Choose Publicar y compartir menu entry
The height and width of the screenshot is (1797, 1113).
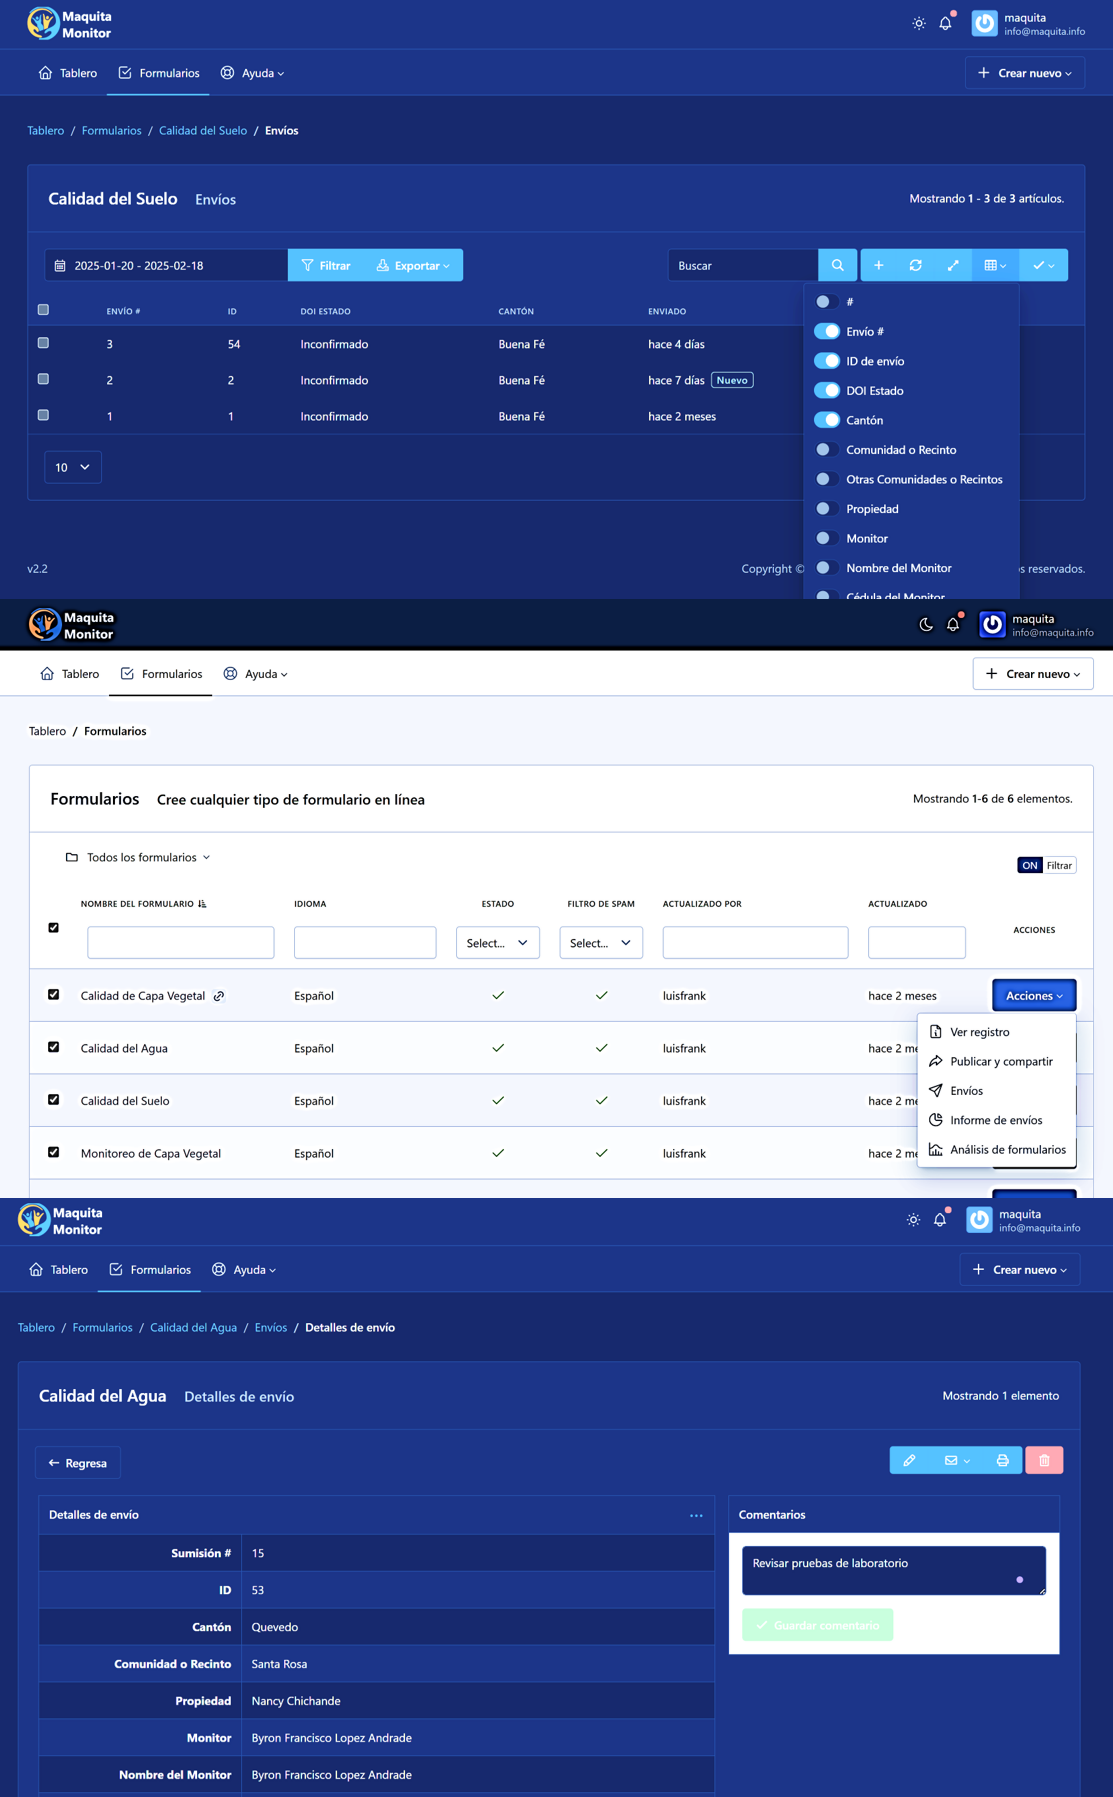point(1000,1061)
